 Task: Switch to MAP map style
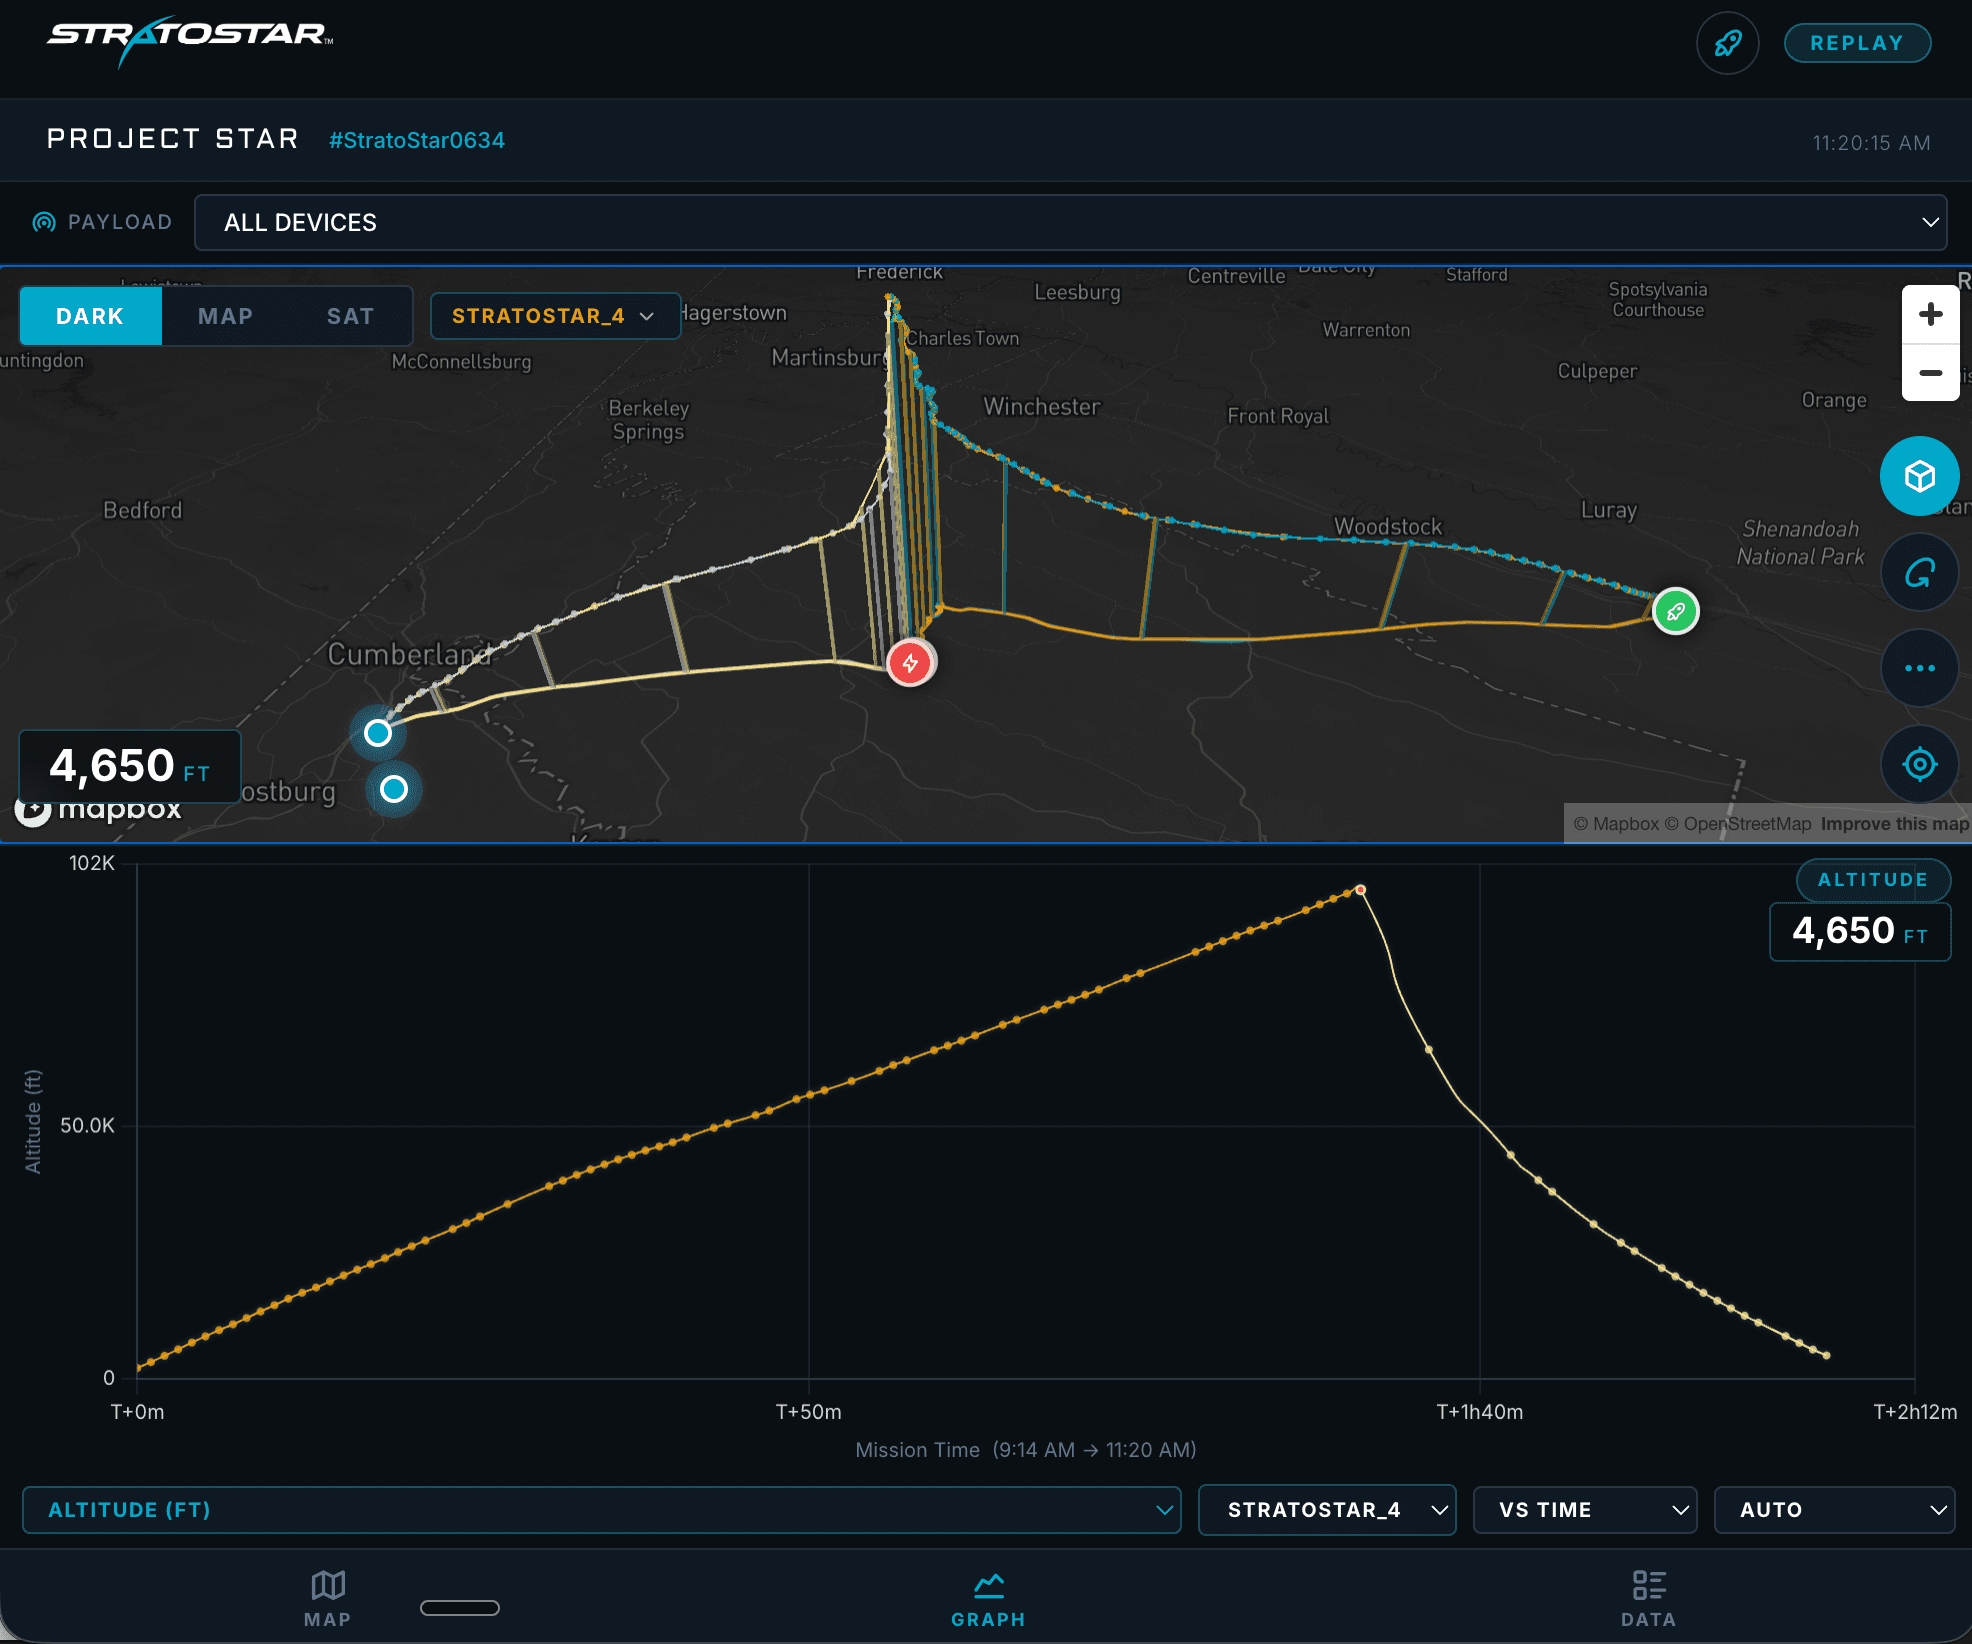click(226, 316)
